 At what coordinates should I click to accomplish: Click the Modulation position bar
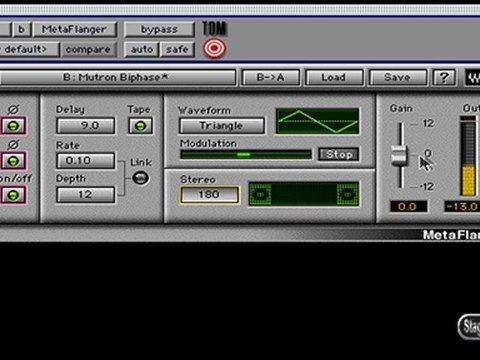tap(246, 154)
